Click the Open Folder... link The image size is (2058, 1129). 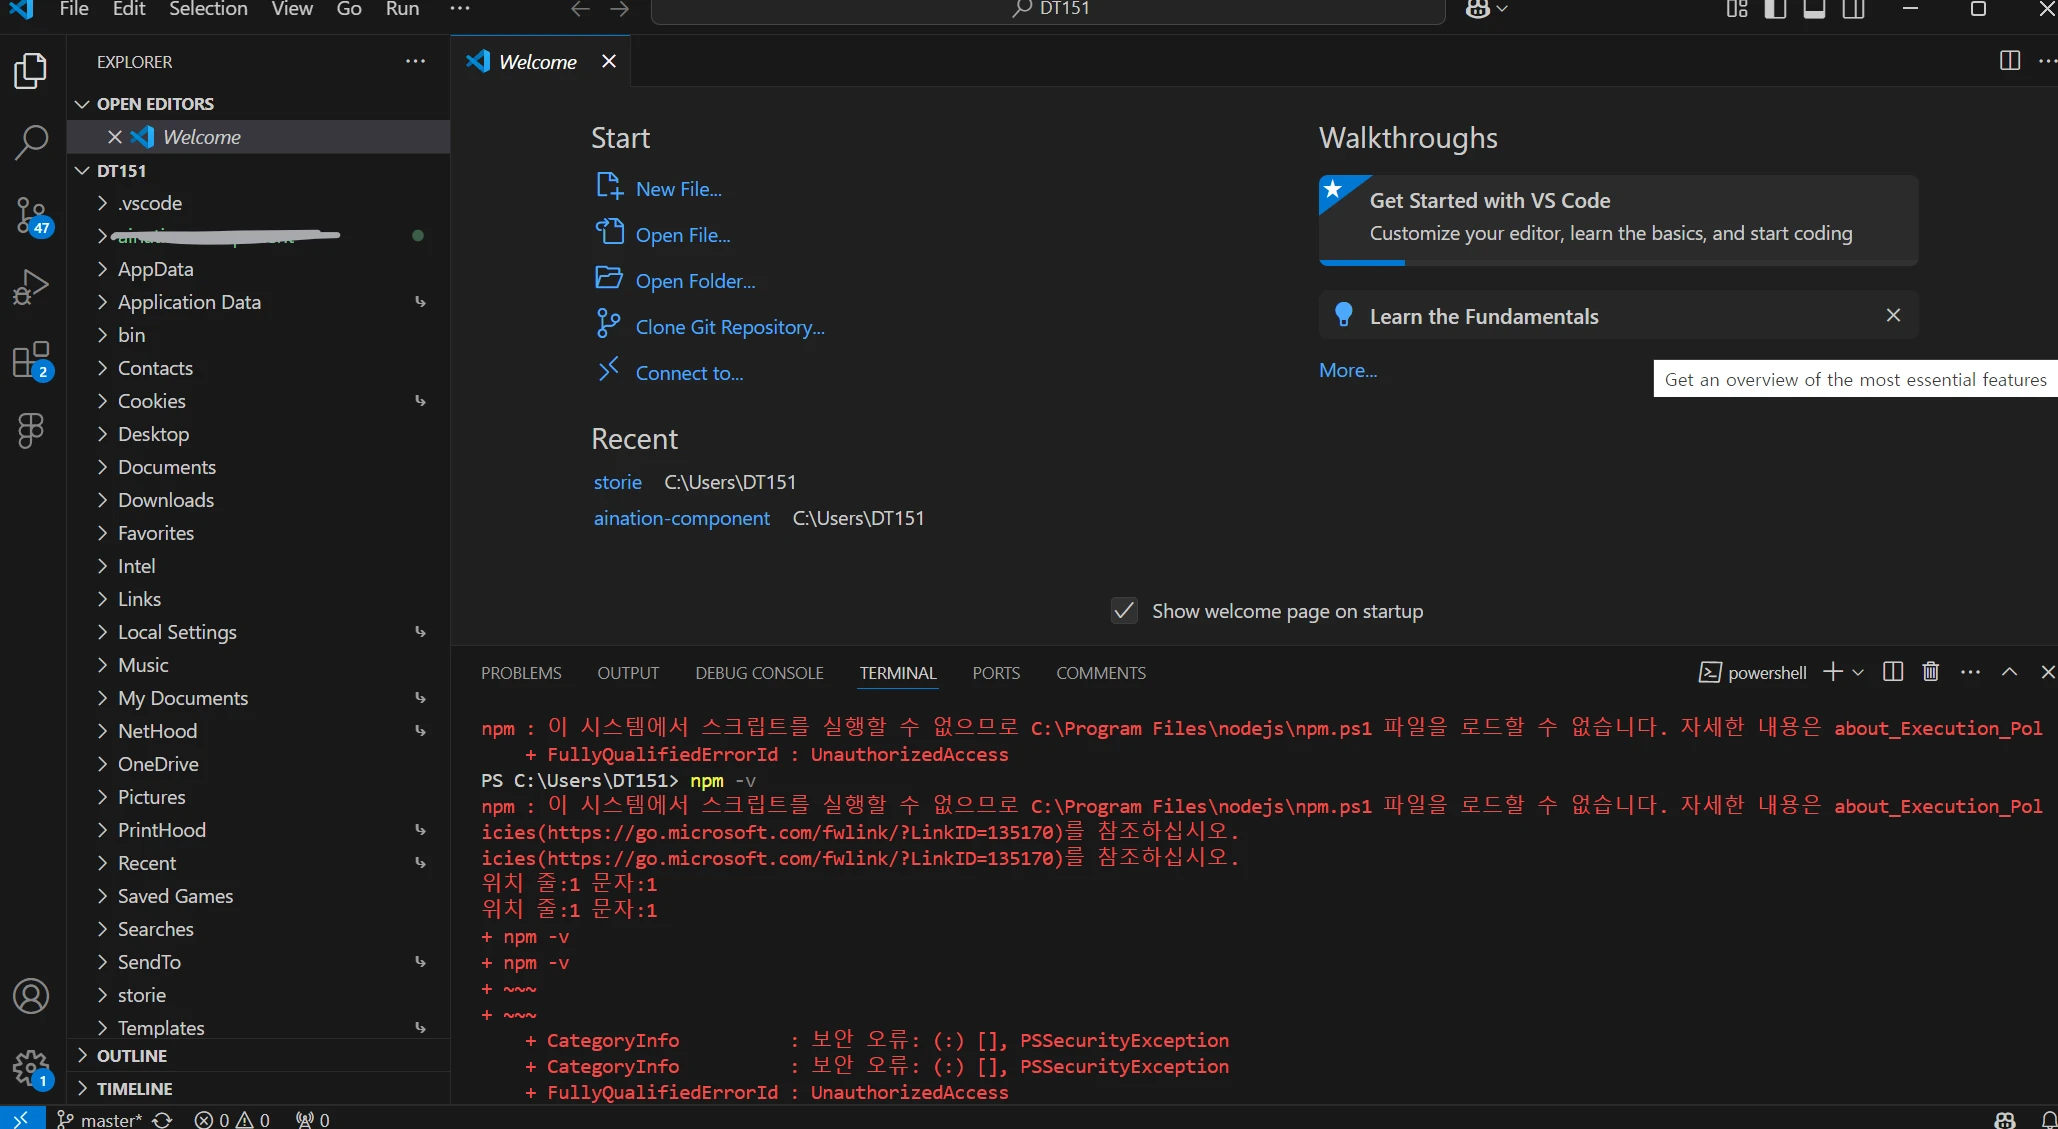click(x=695, y=281)
